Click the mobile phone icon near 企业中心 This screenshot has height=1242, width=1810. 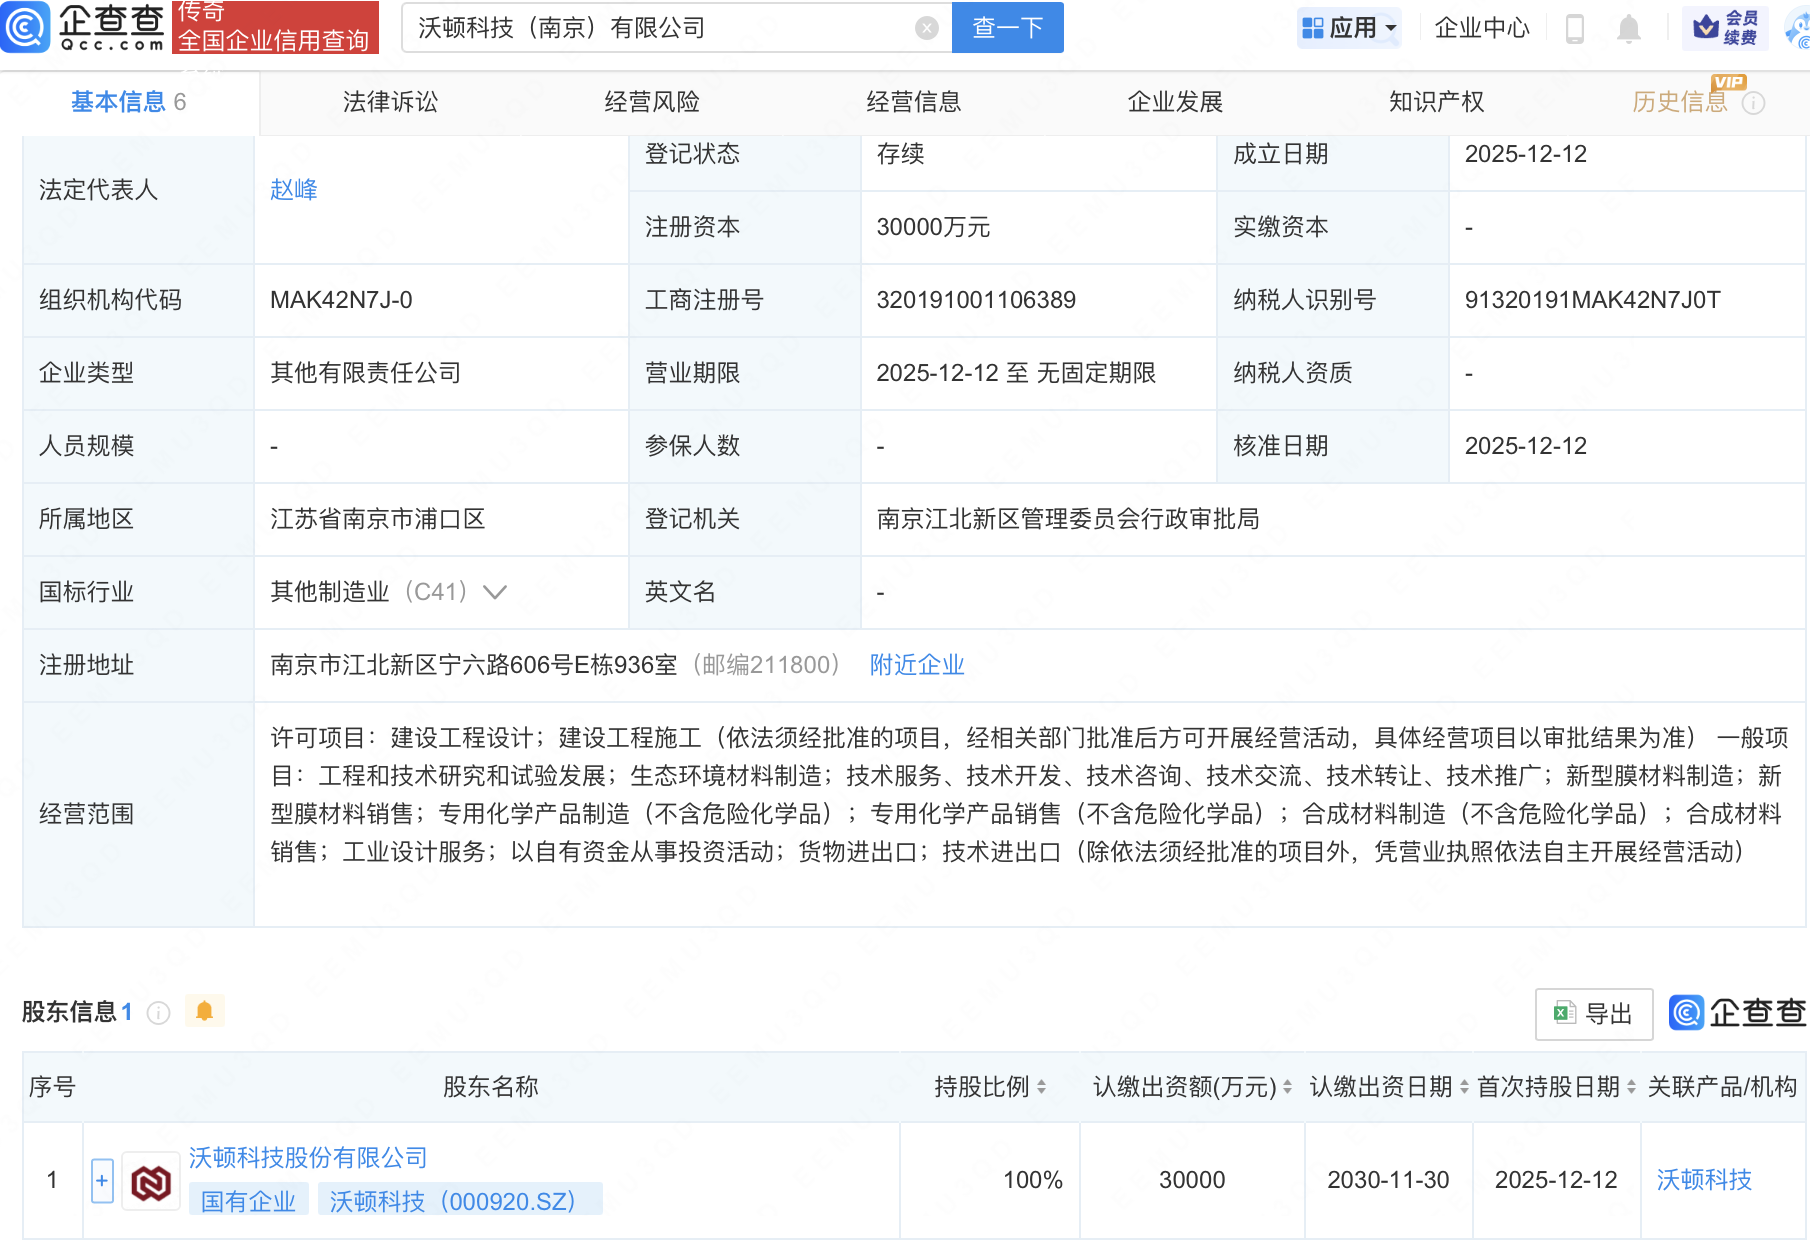click(1577, 27)
